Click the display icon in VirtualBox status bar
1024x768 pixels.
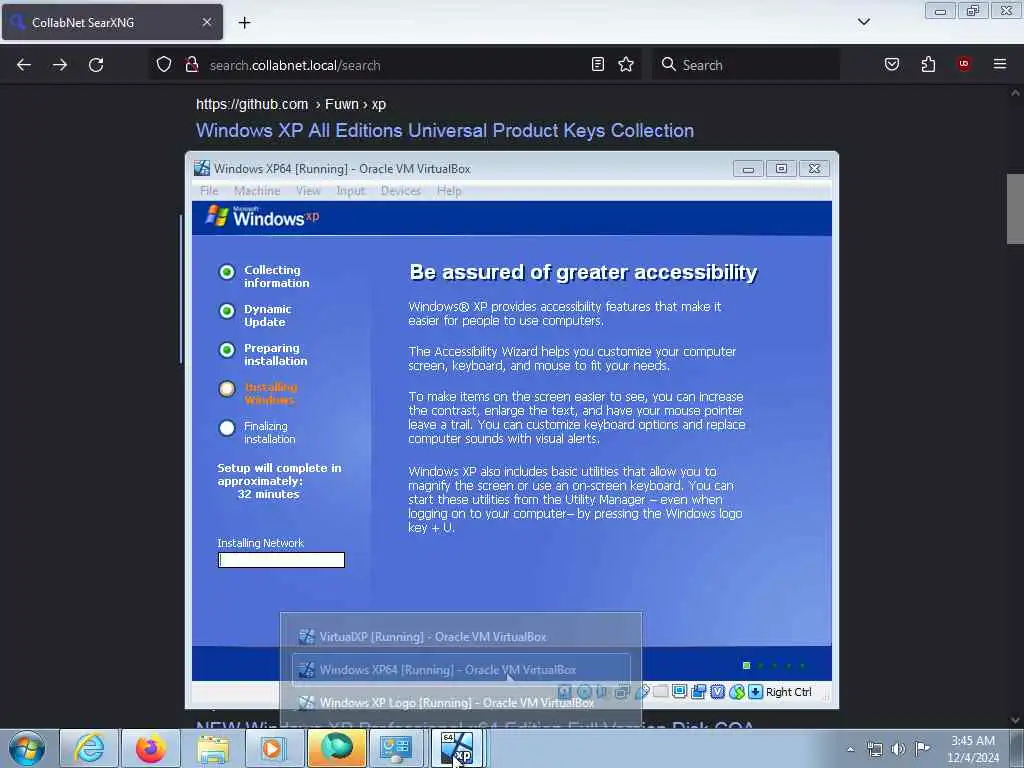click(679, 692)
